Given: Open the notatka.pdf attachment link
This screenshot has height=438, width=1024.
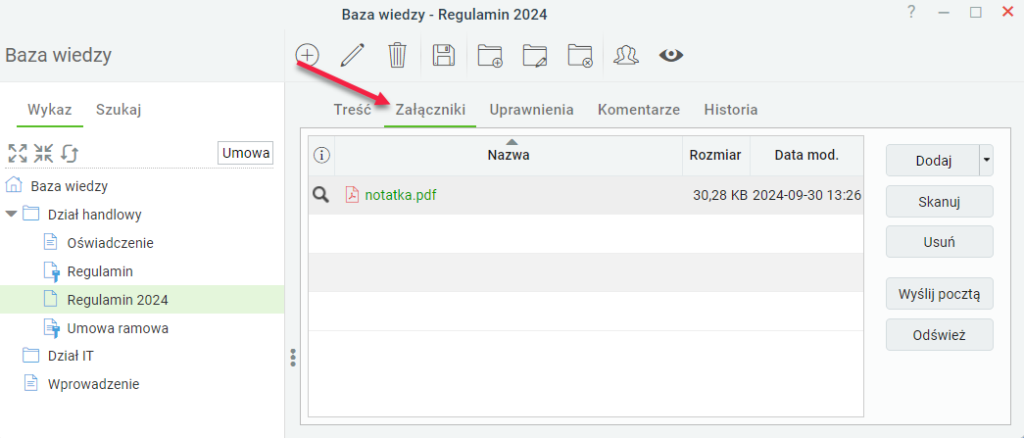Looking at the screenshot, I should pyautogui.click(x=400, y=195).
